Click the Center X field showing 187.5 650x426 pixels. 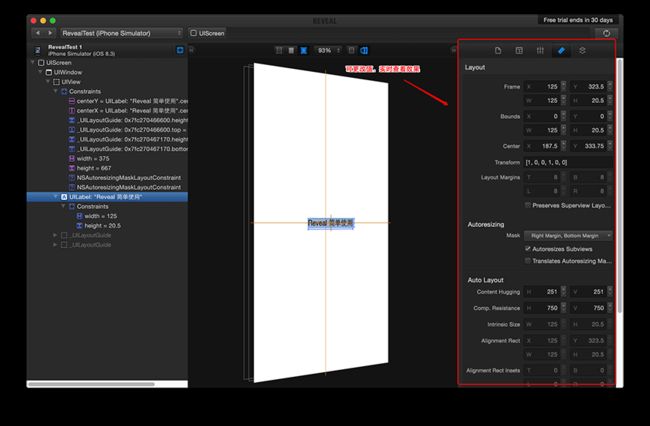tap(542, 146)
